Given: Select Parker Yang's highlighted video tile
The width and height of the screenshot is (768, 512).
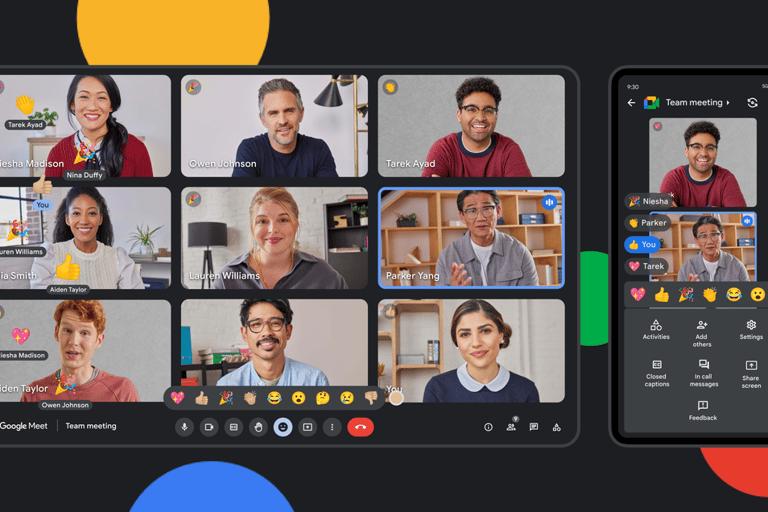Looking at the screenshot, I should point(471,238).
